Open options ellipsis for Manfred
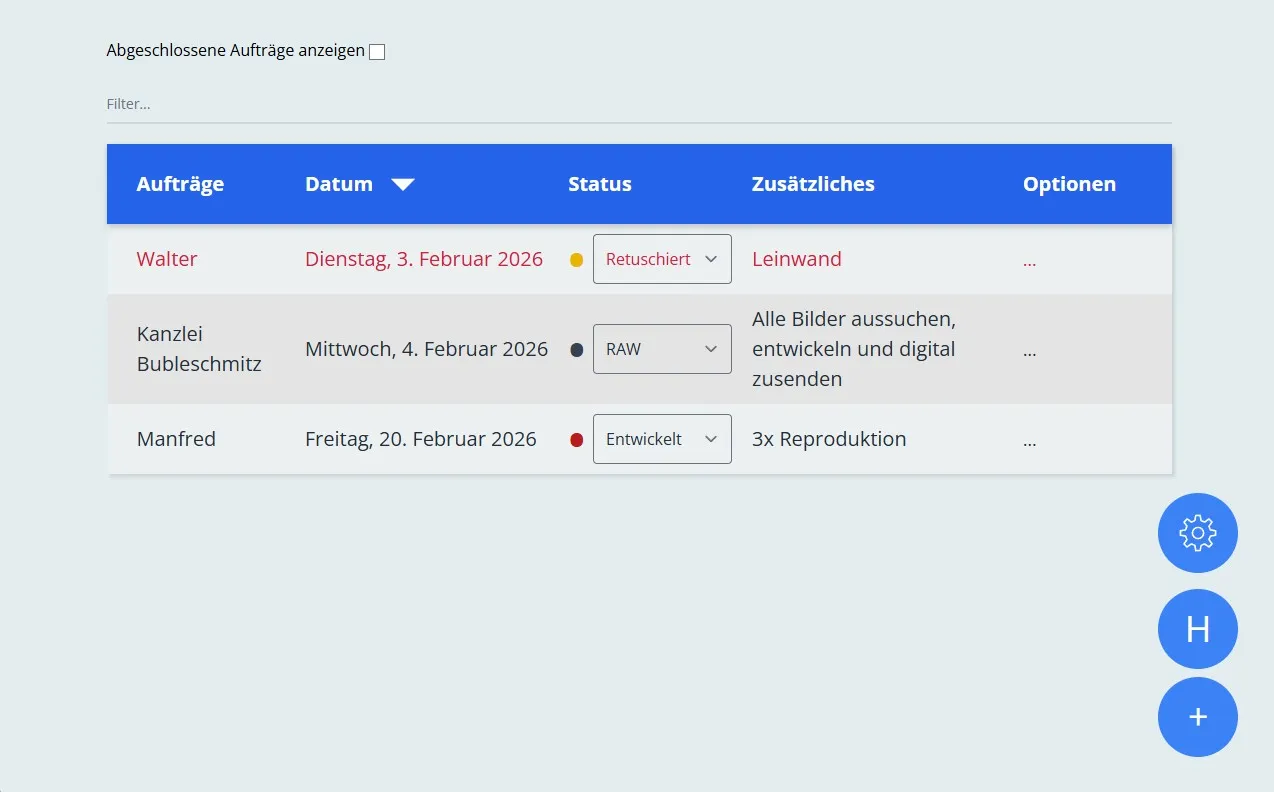 point(1029,440)
